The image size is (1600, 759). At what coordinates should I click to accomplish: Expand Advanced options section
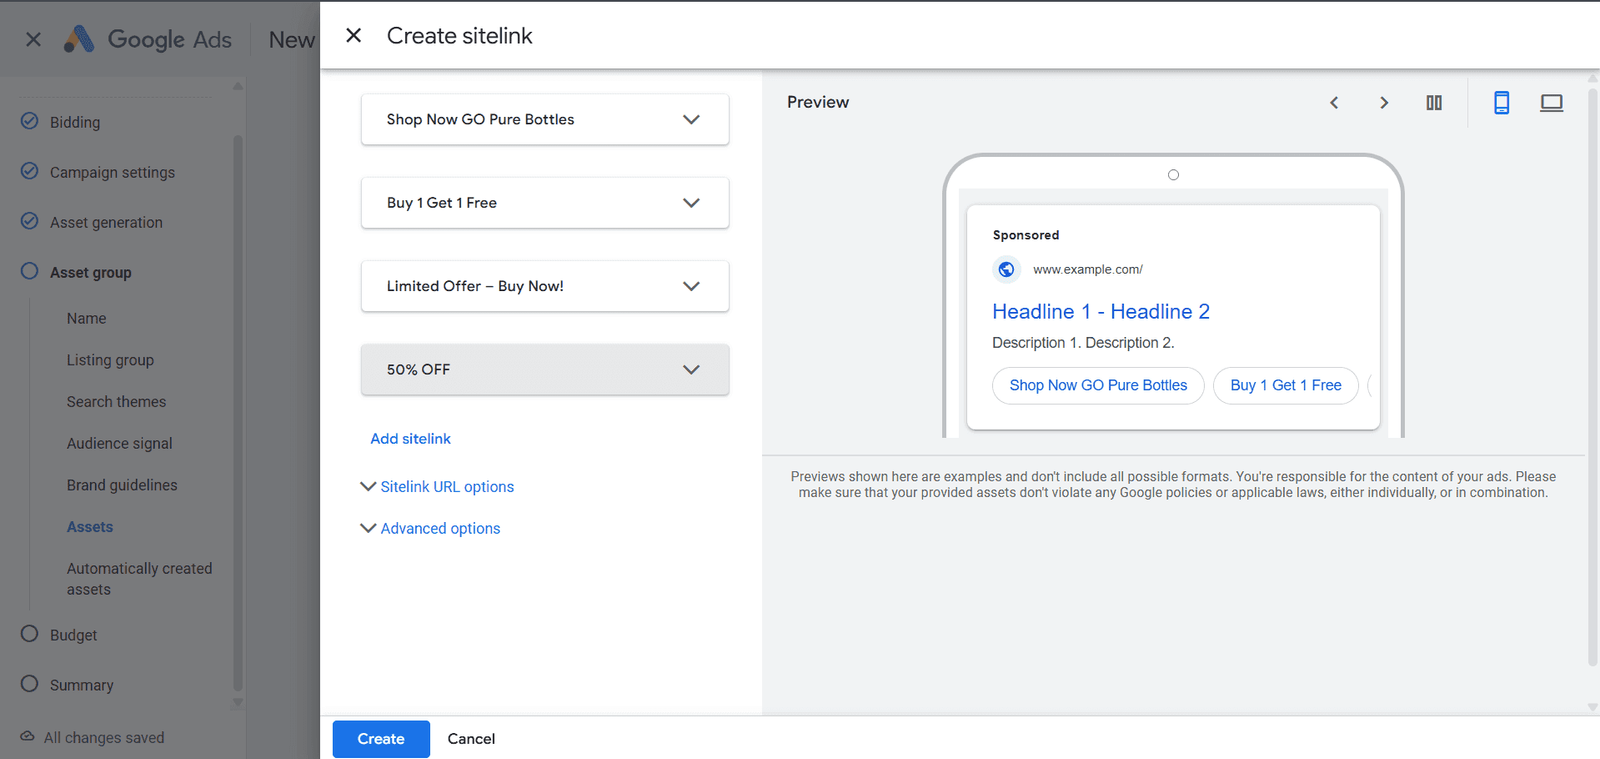[439, 529]
